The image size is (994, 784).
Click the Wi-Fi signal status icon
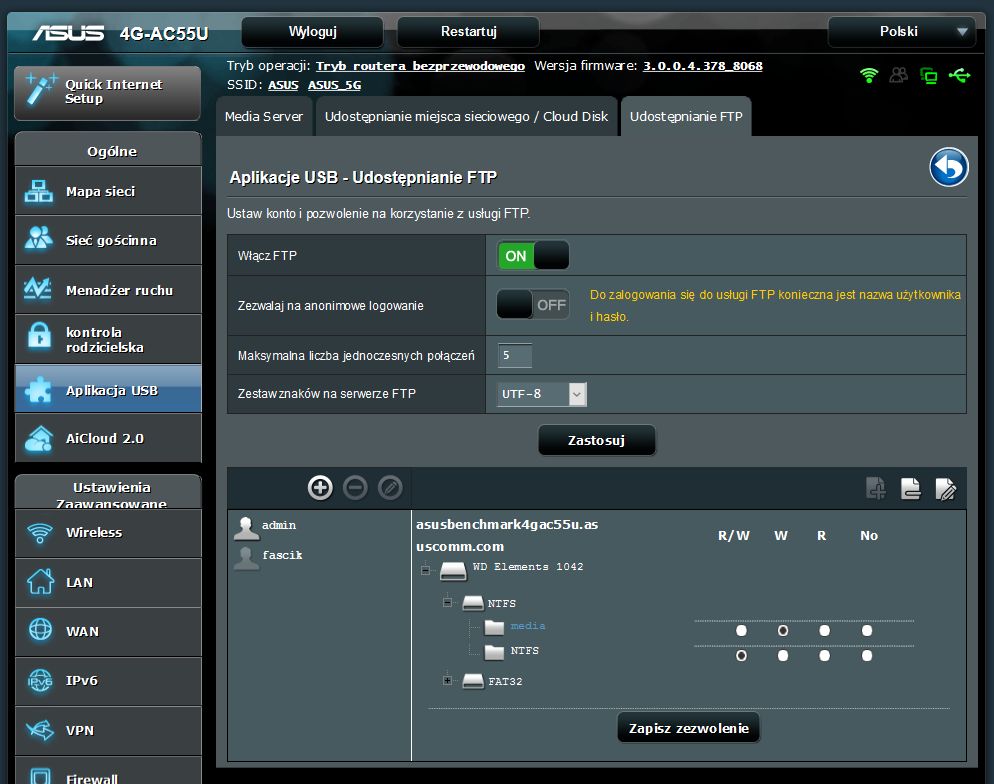coord(869,76)
